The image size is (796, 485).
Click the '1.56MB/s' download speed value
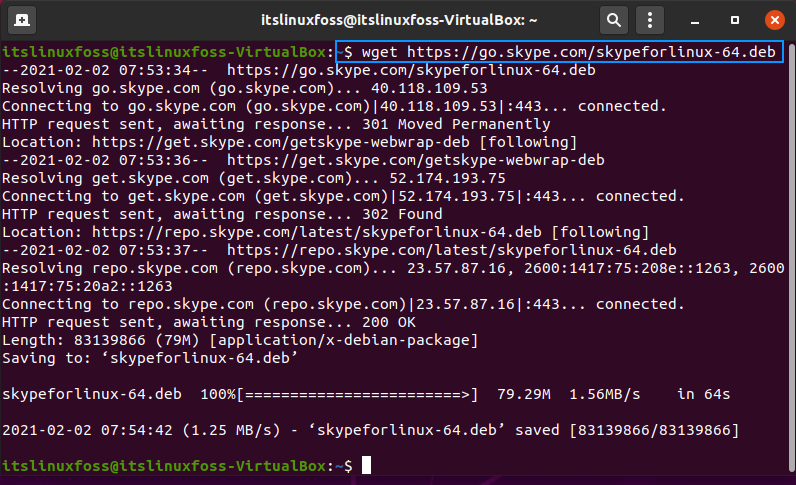pyautogui.click(x=605, y=394)
